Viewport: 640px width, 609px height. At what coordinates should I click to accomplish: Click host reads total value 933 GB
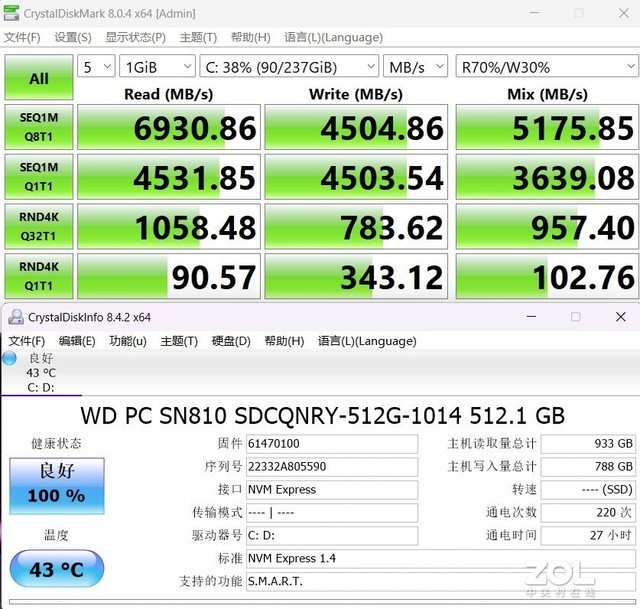[588, 444]
